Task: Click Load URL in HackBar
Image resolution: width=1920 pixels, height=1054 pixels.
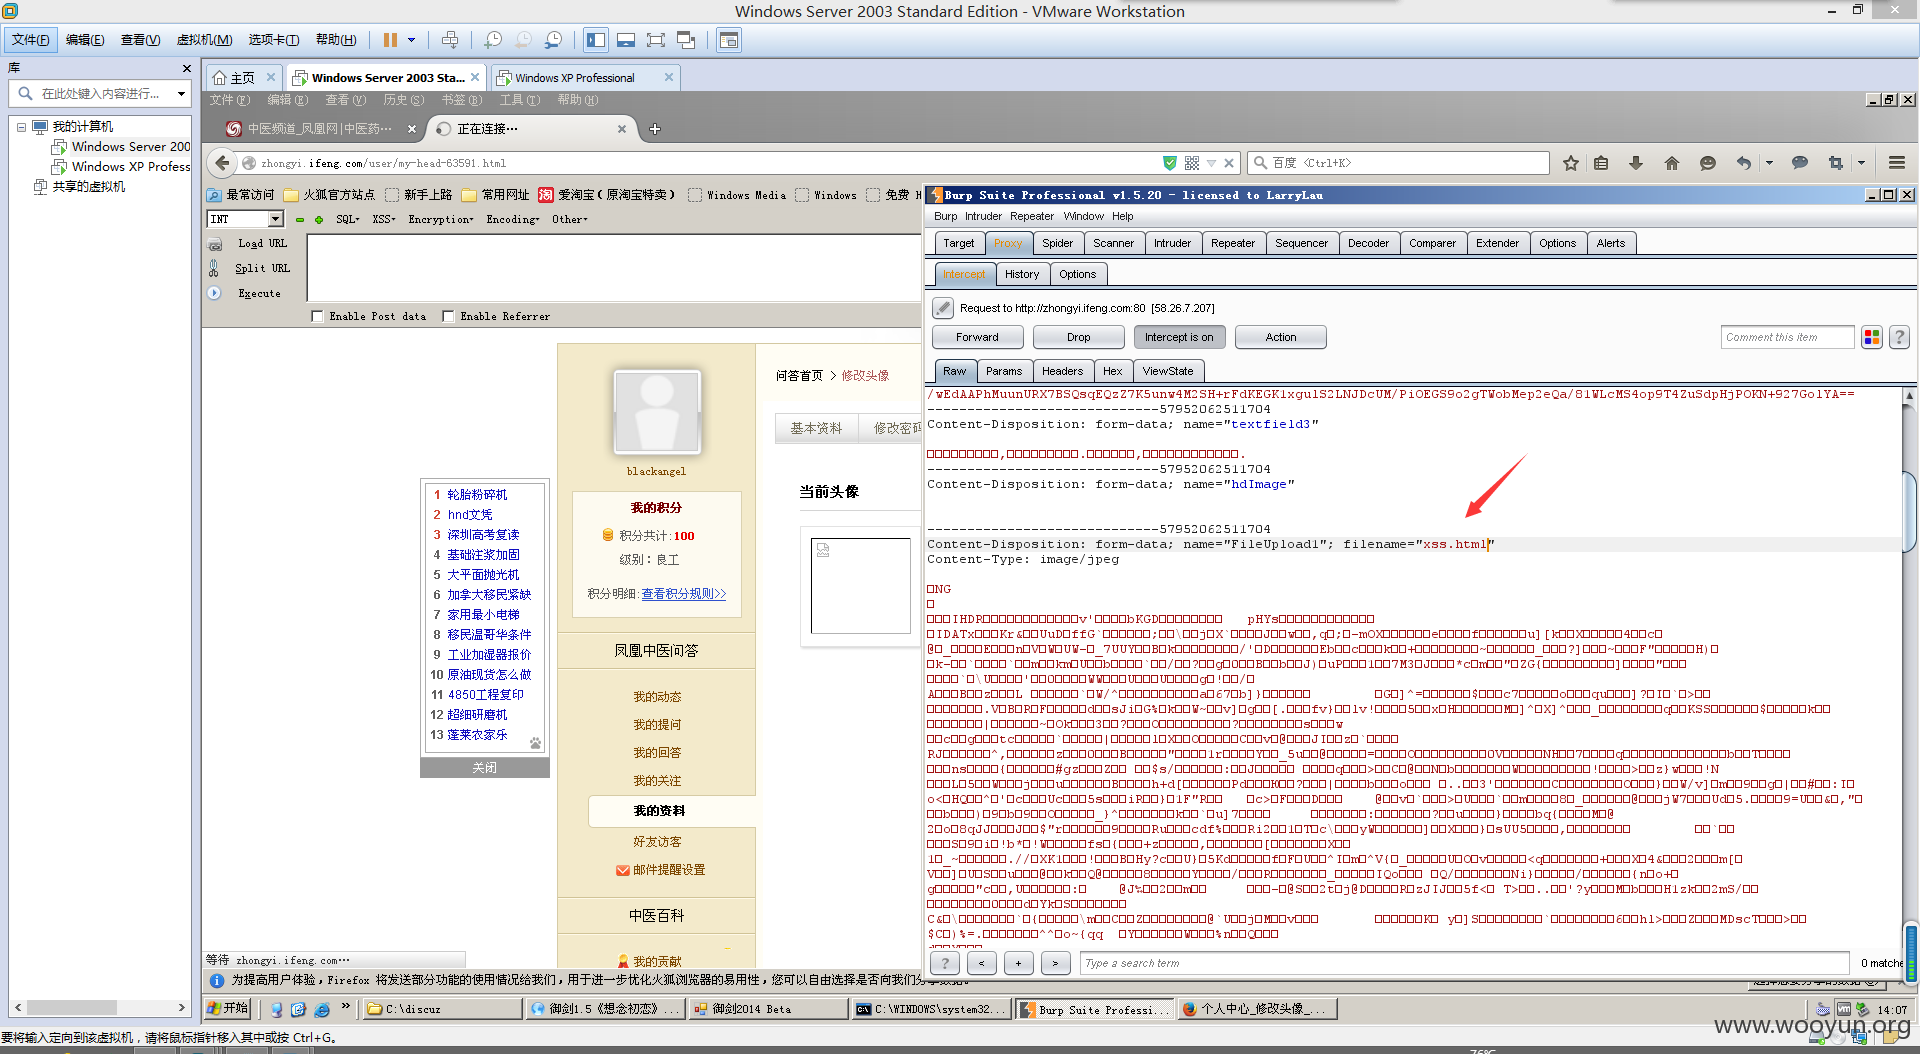Action: click(262, 244)
